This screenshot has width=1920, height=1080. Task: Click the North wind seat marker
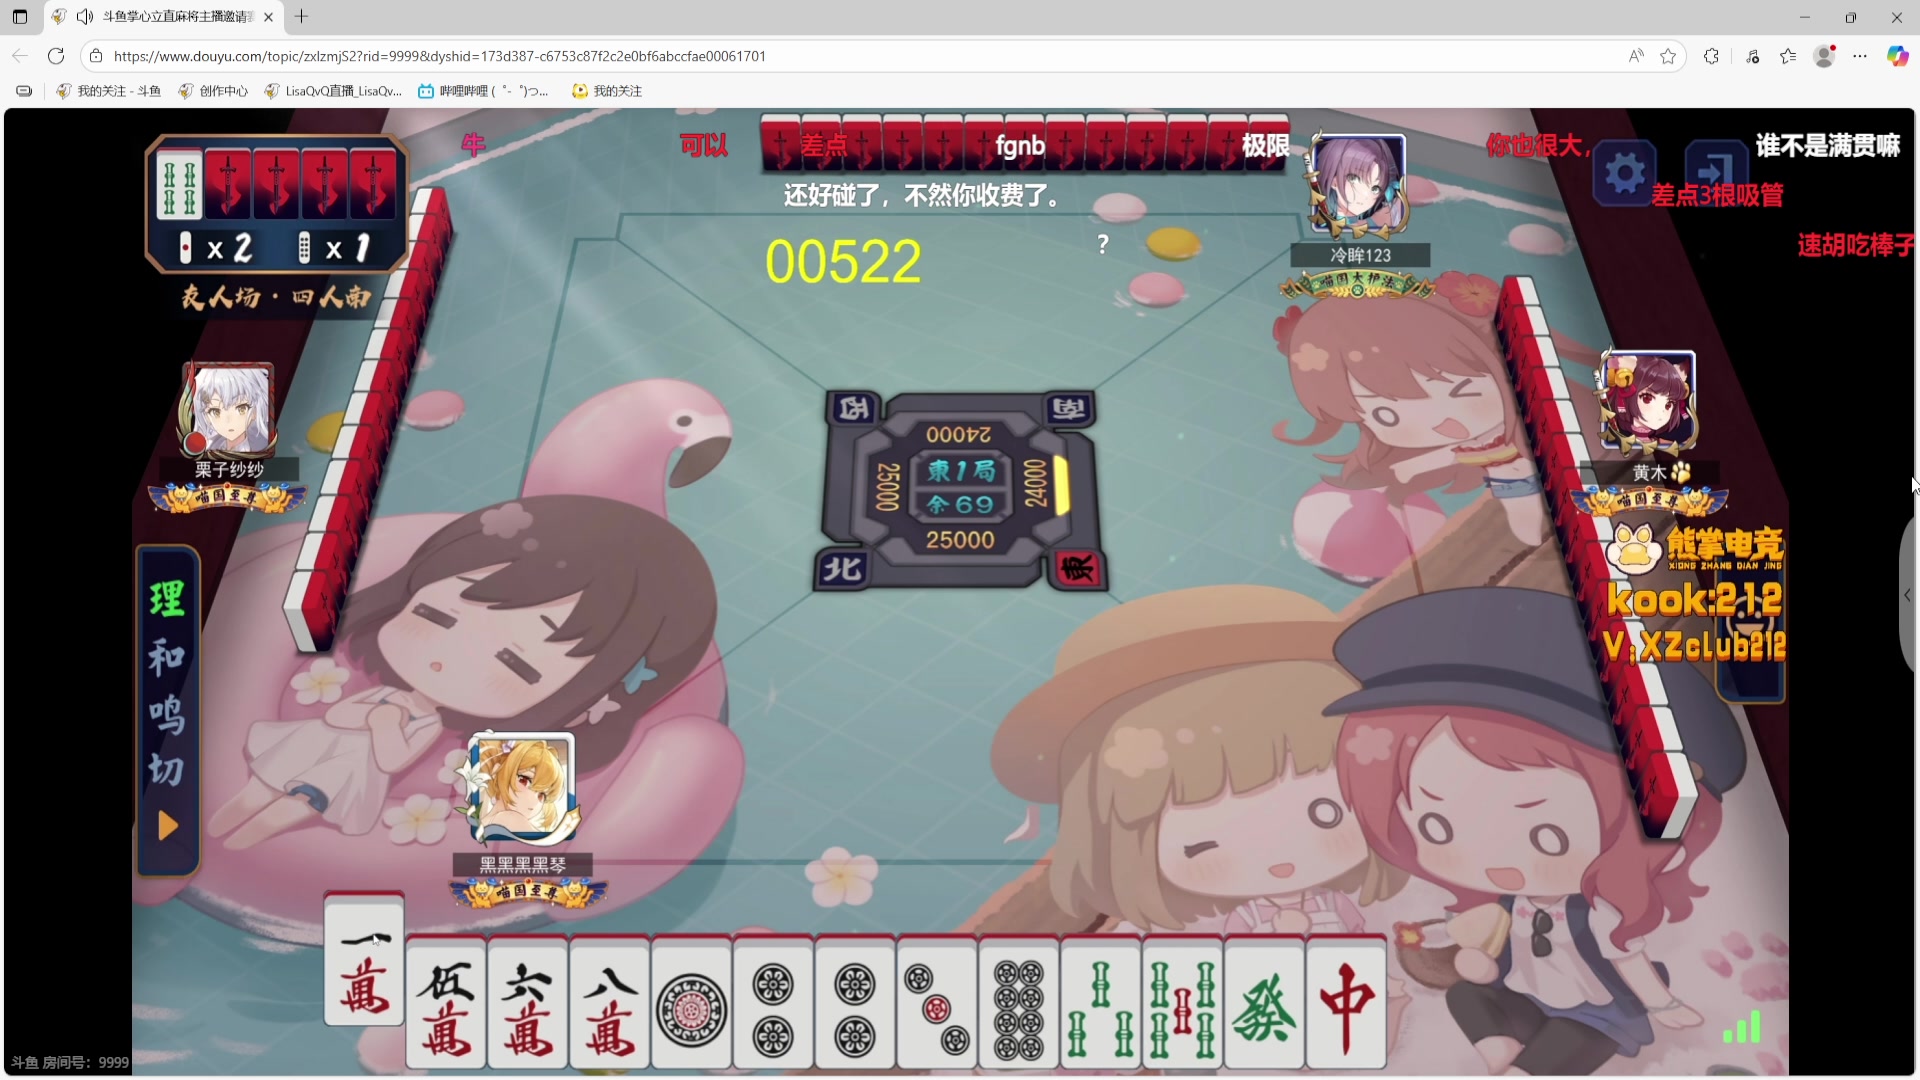coord(842,568)
